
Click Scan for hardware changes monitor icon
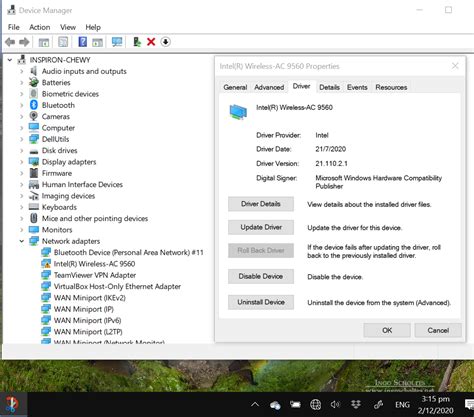pos(117,42)
